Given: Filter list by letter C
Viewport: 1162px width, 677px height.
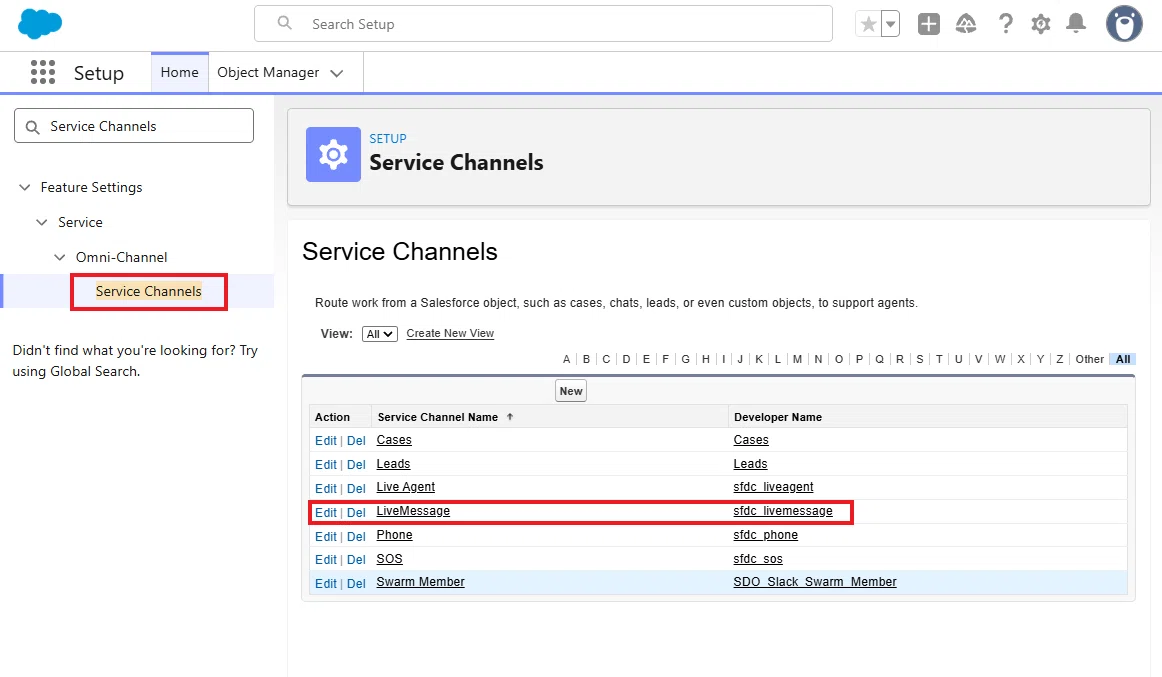Looking at the screenshot, I should 606,359.
